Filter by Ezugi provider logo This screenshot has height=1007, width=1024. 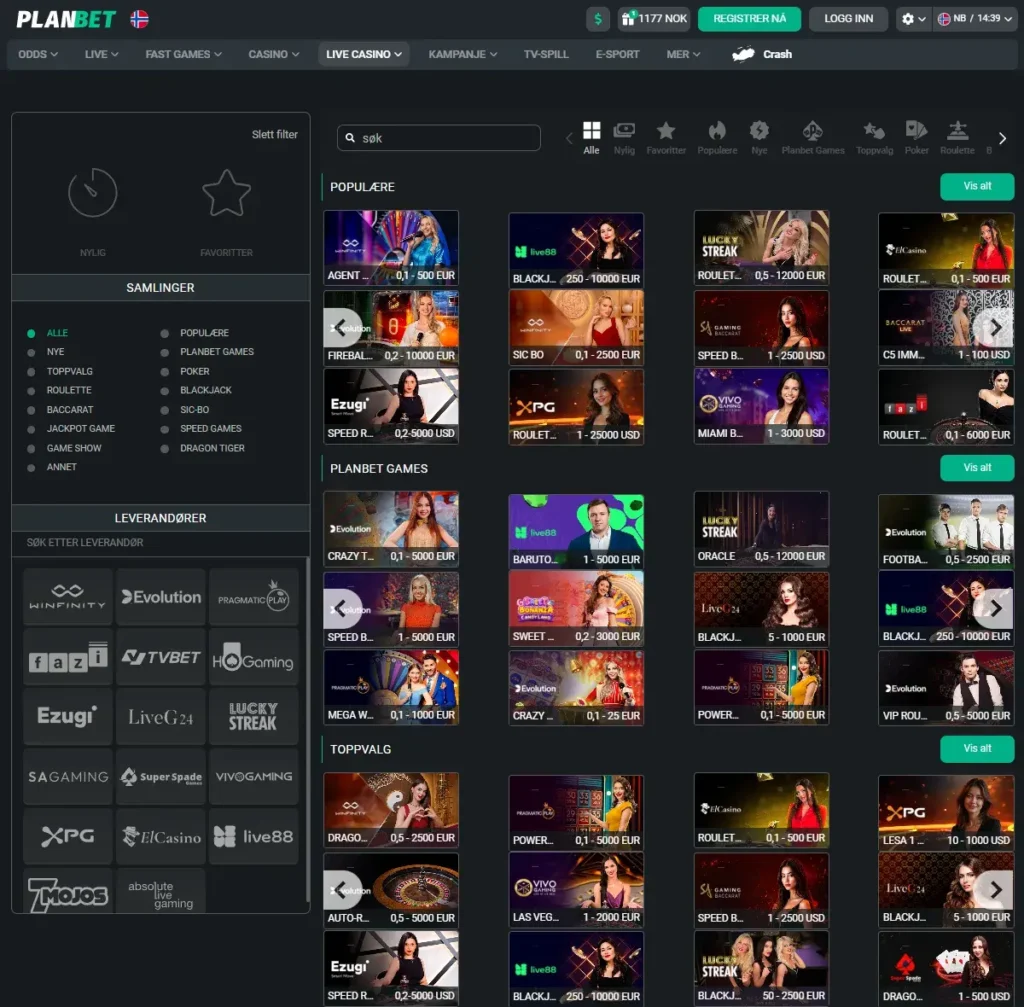pos(67,716)
